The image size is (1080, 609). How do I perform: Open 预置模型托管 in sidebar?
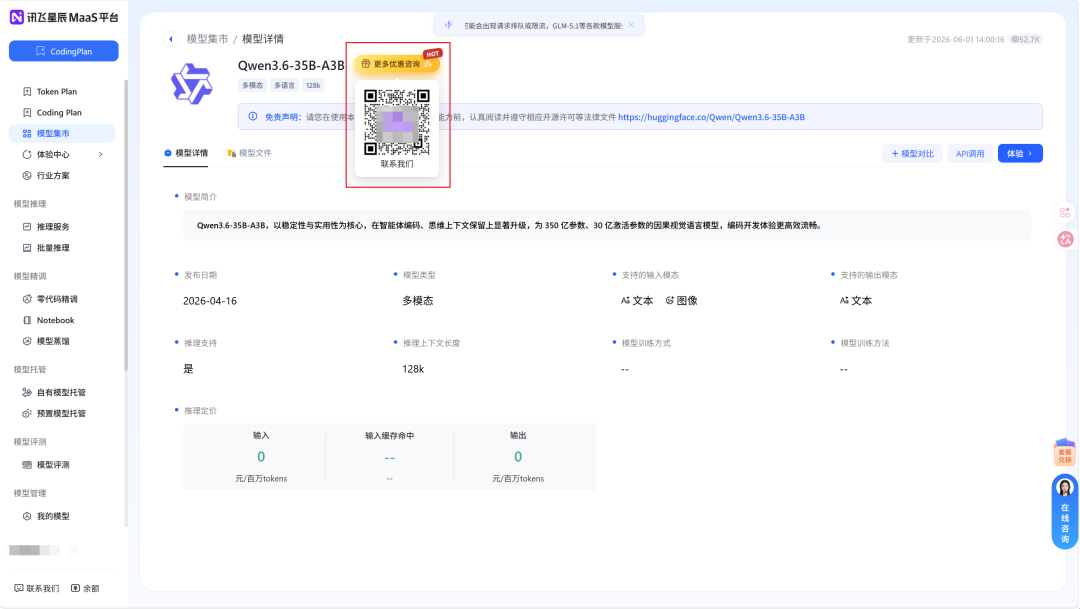point(61,413)
